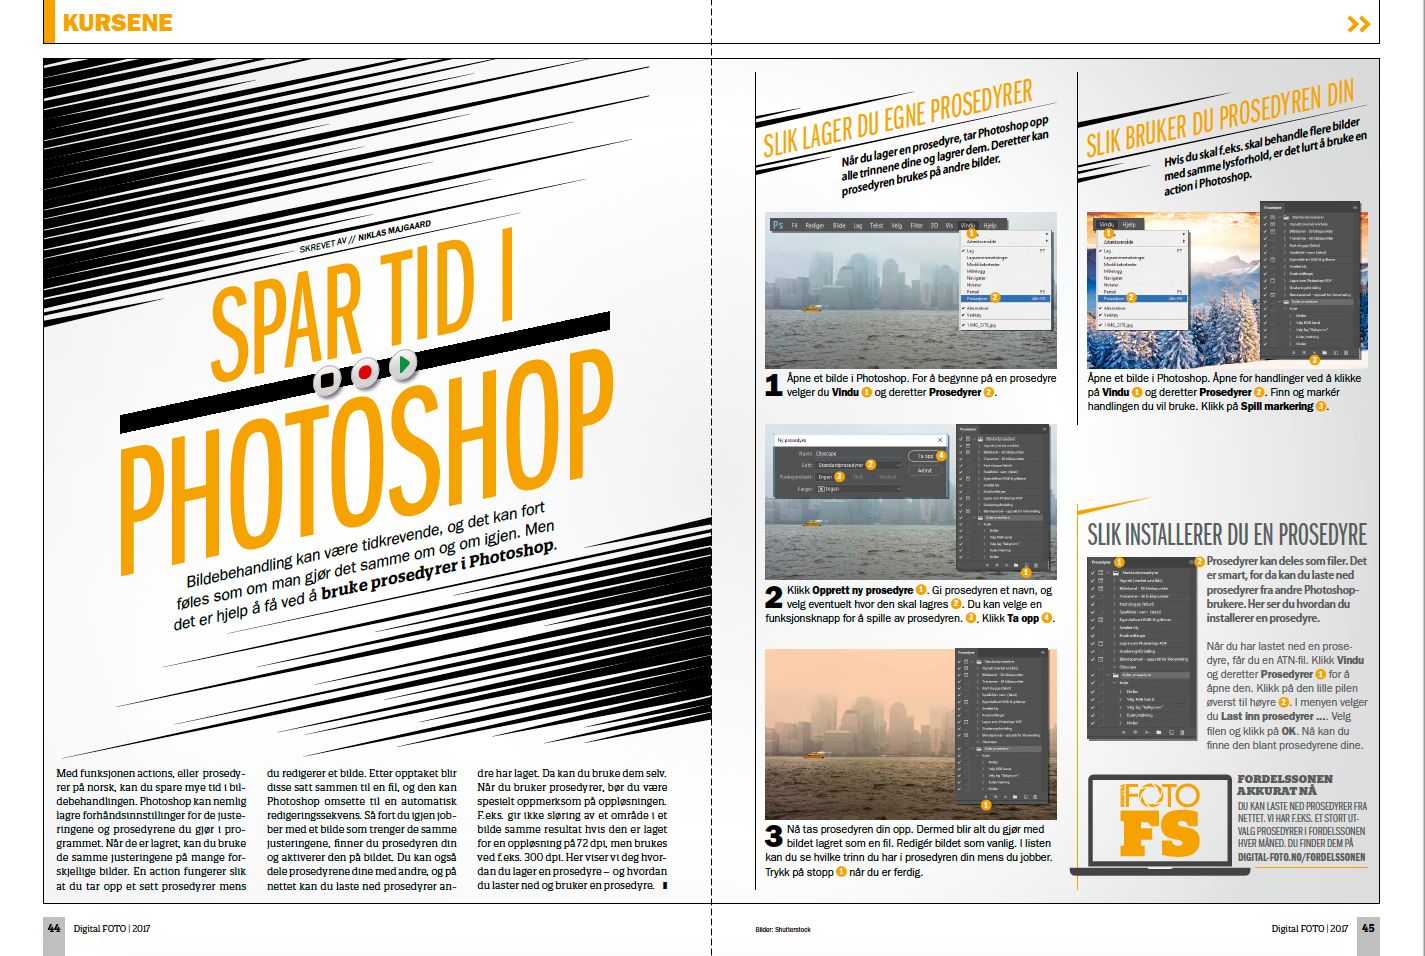Toggle the checkmark for Kuler prosedyre in step 2's panel
This screenshot has width=1425, height=956.
tap(962, 518)
